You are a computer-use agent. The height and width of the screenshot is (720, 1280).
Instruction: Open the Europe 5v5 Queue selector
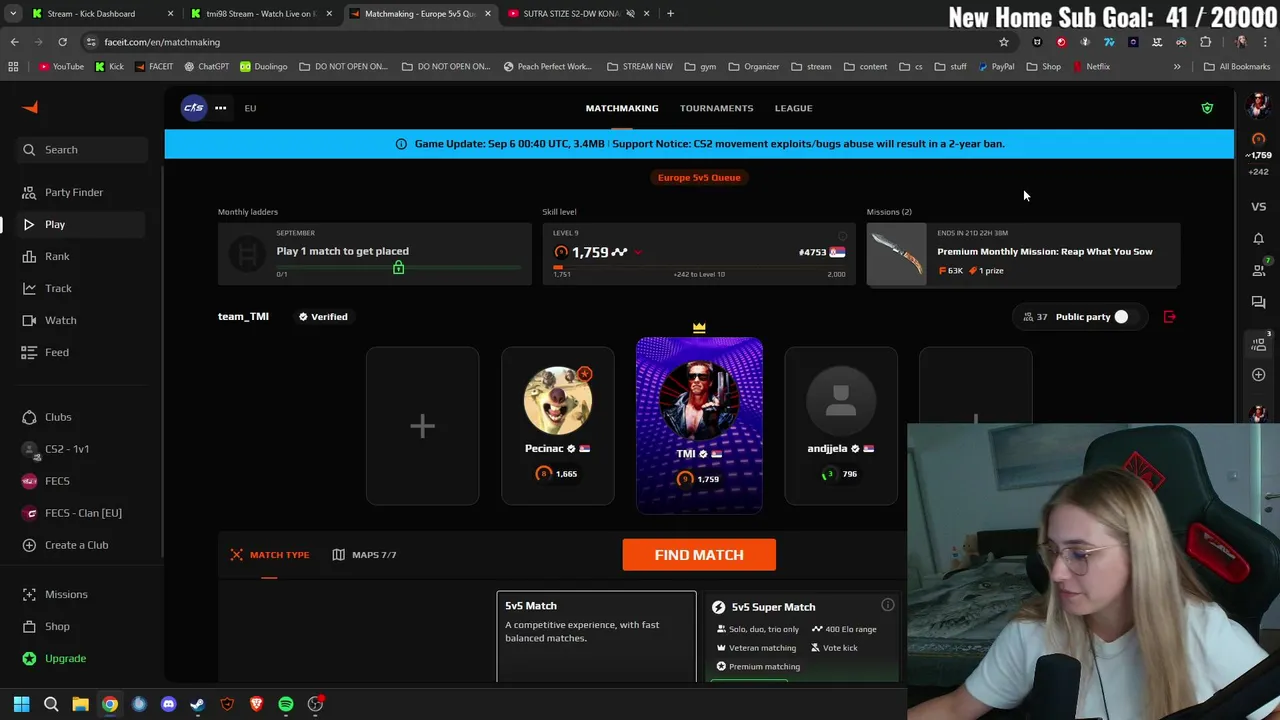[699, 177]
